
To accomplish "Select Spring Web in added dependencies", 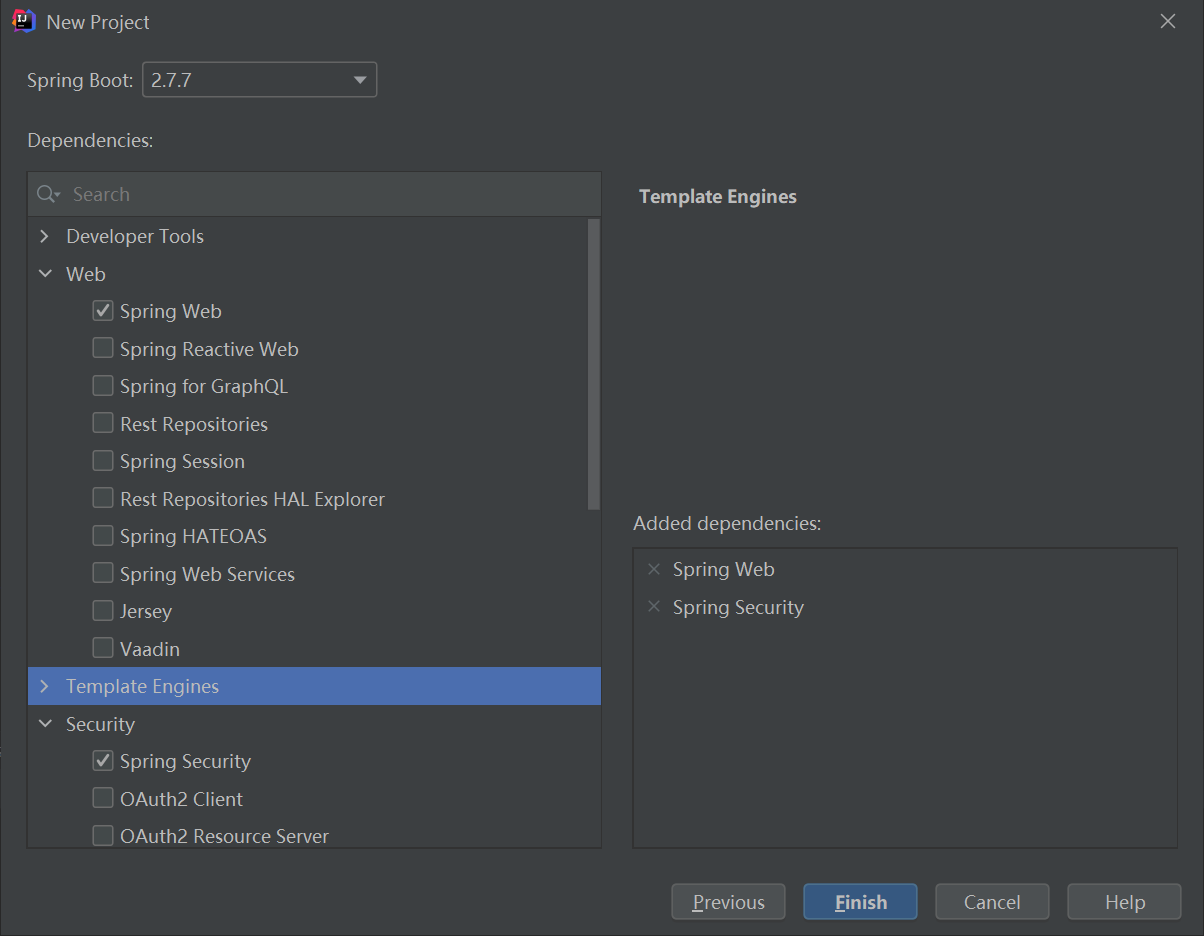I will (x=723, y=569).
